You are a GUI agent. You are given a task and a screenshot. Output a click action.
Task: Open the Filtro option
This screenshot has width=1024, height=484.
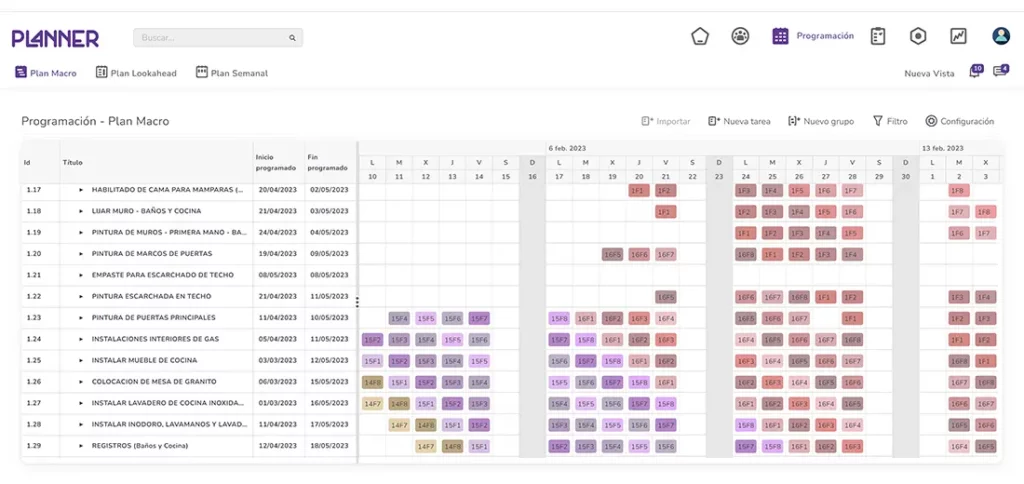point(890,121)
